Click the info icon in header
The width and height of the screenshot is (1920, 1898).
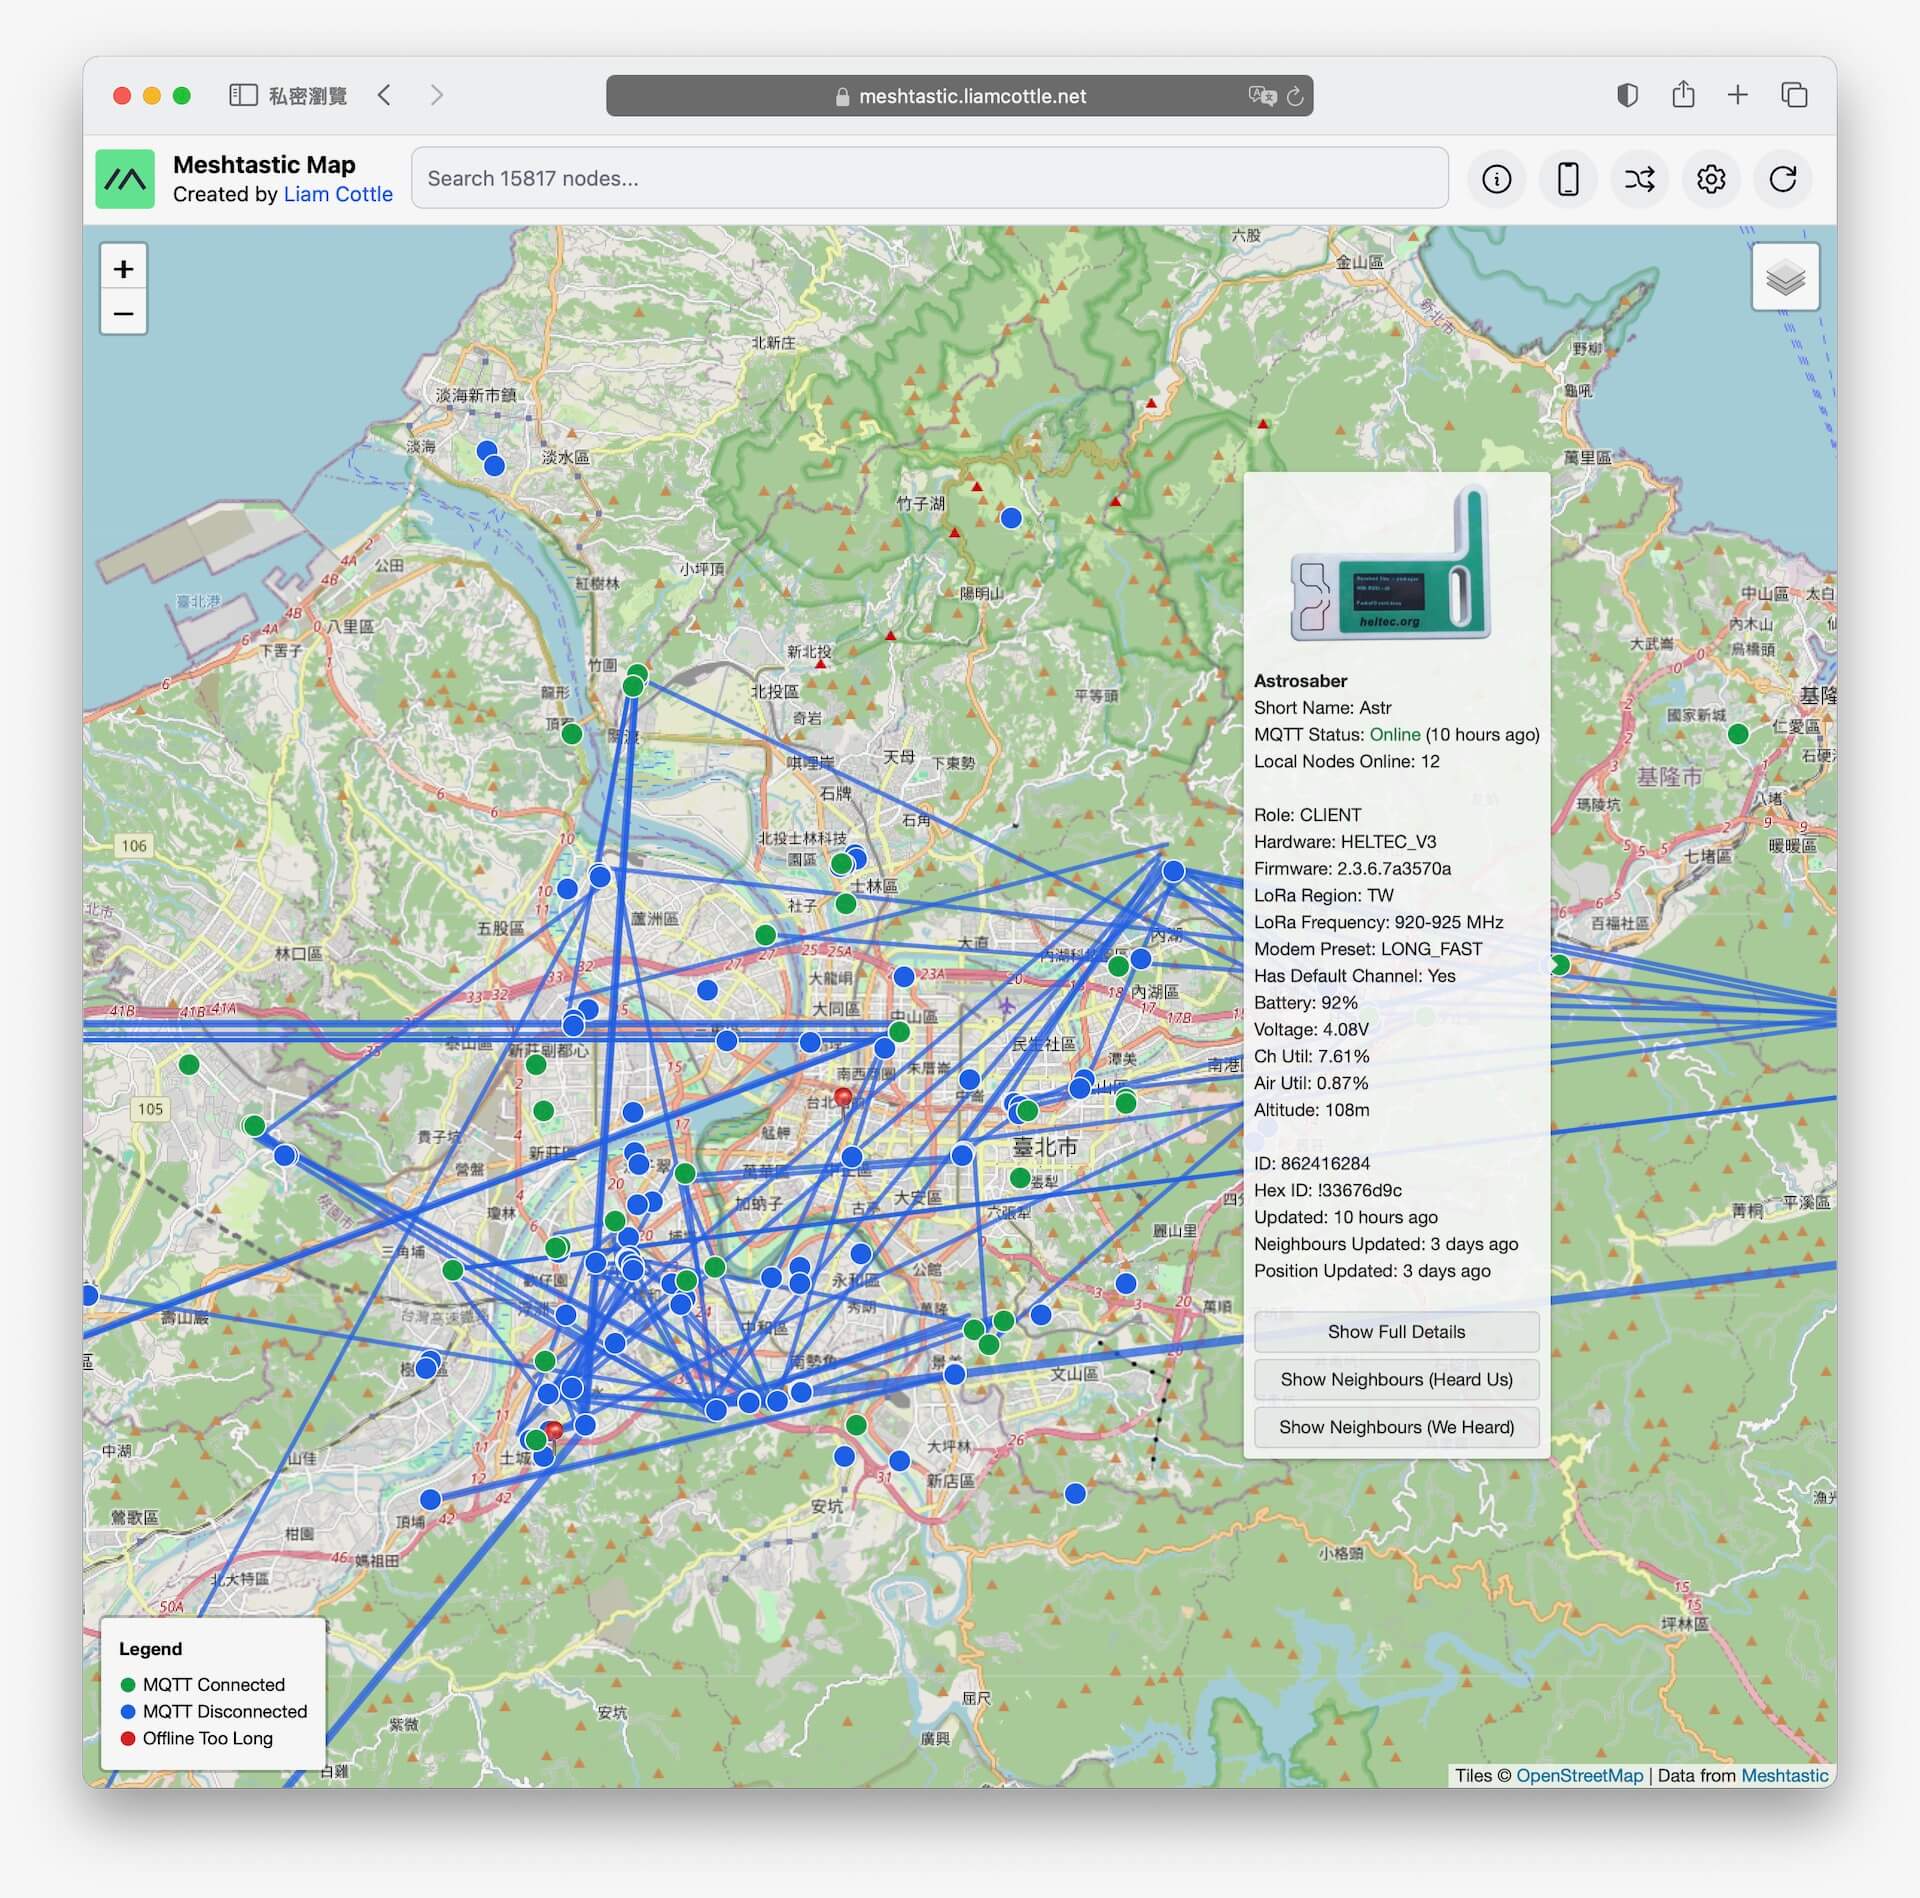[x=1496, y=179]
